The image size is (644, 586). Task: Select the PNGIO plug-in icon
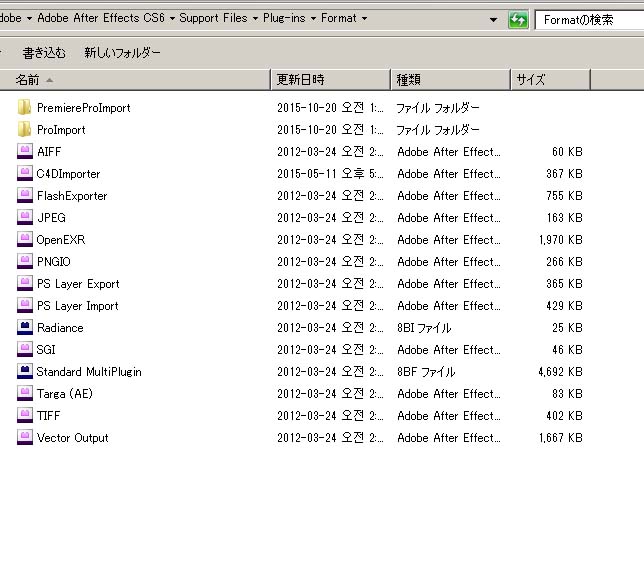25,262
